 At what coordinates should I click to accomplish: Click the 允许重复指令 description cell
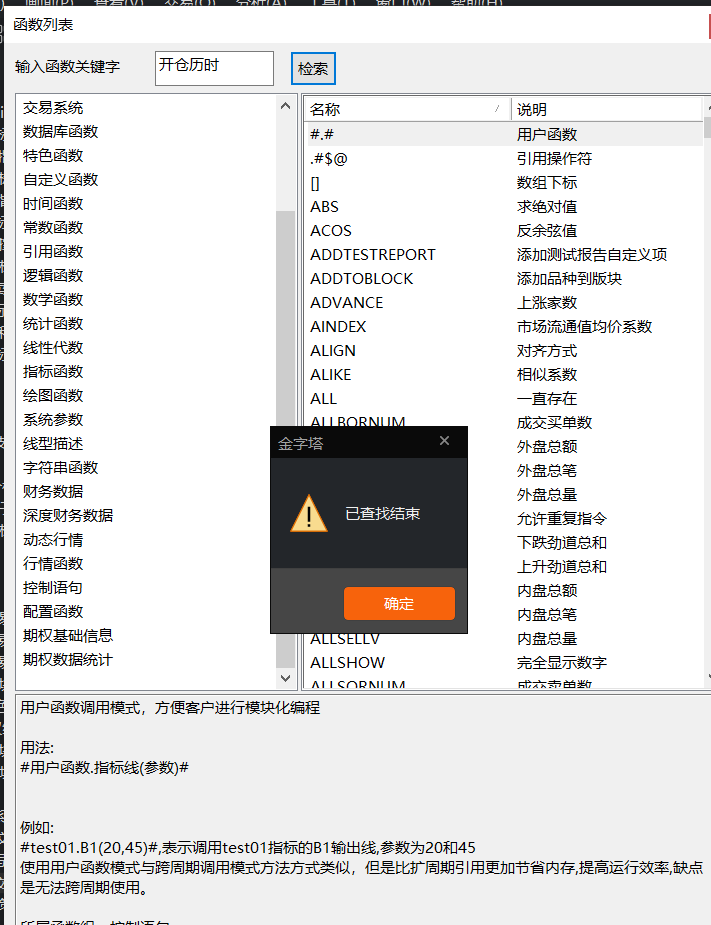click(x=562, y=519)
